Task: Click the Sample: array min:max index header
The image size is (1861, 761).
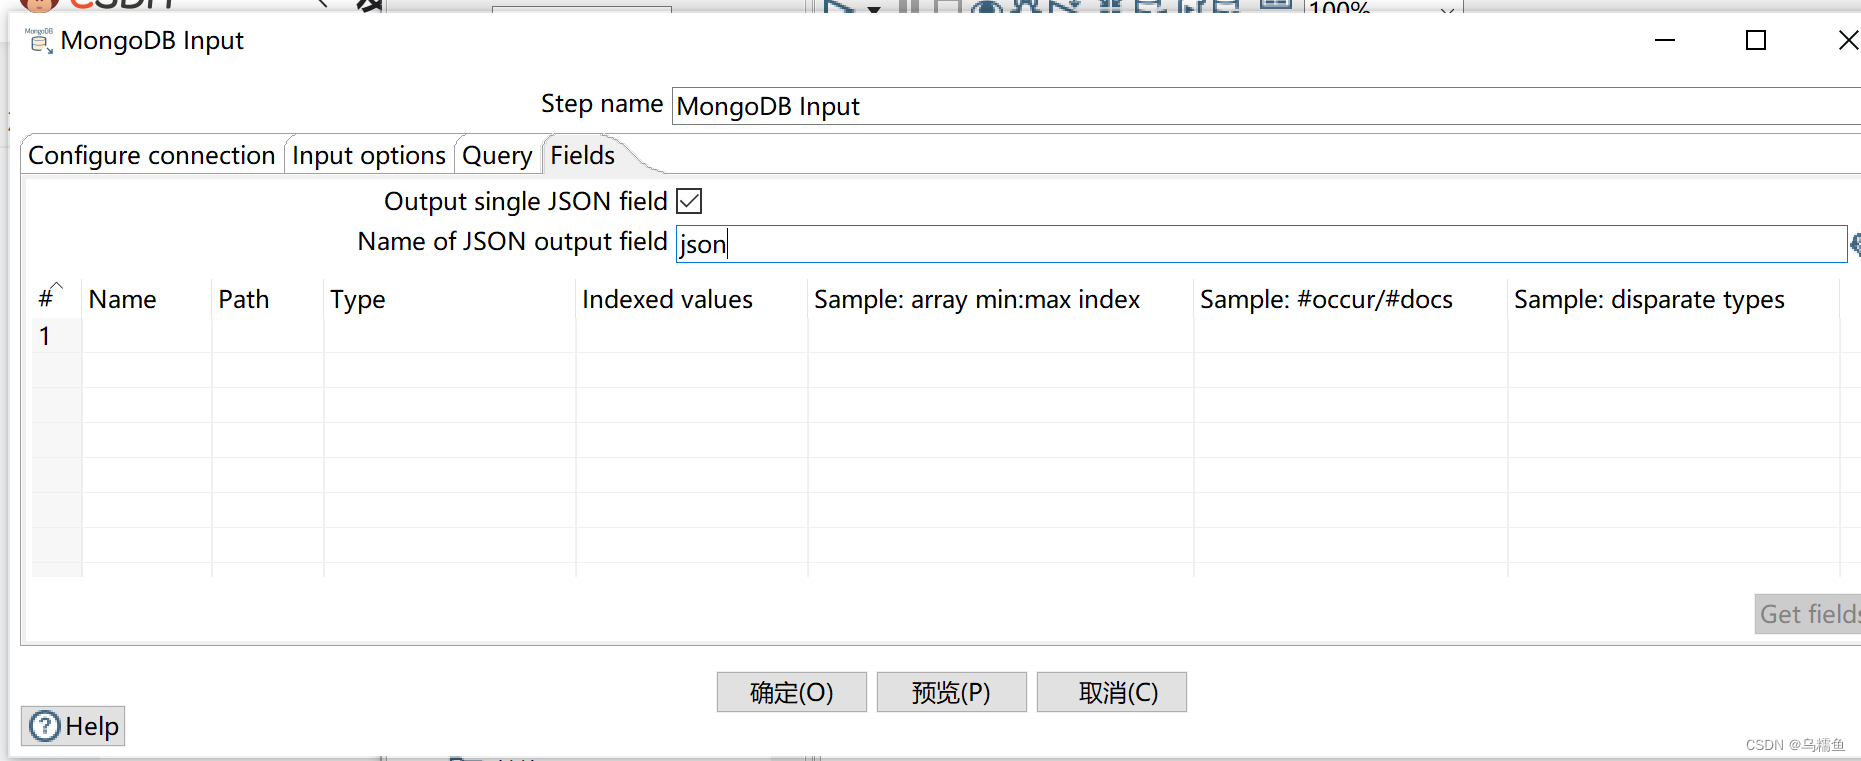Action: point(1001,299)
